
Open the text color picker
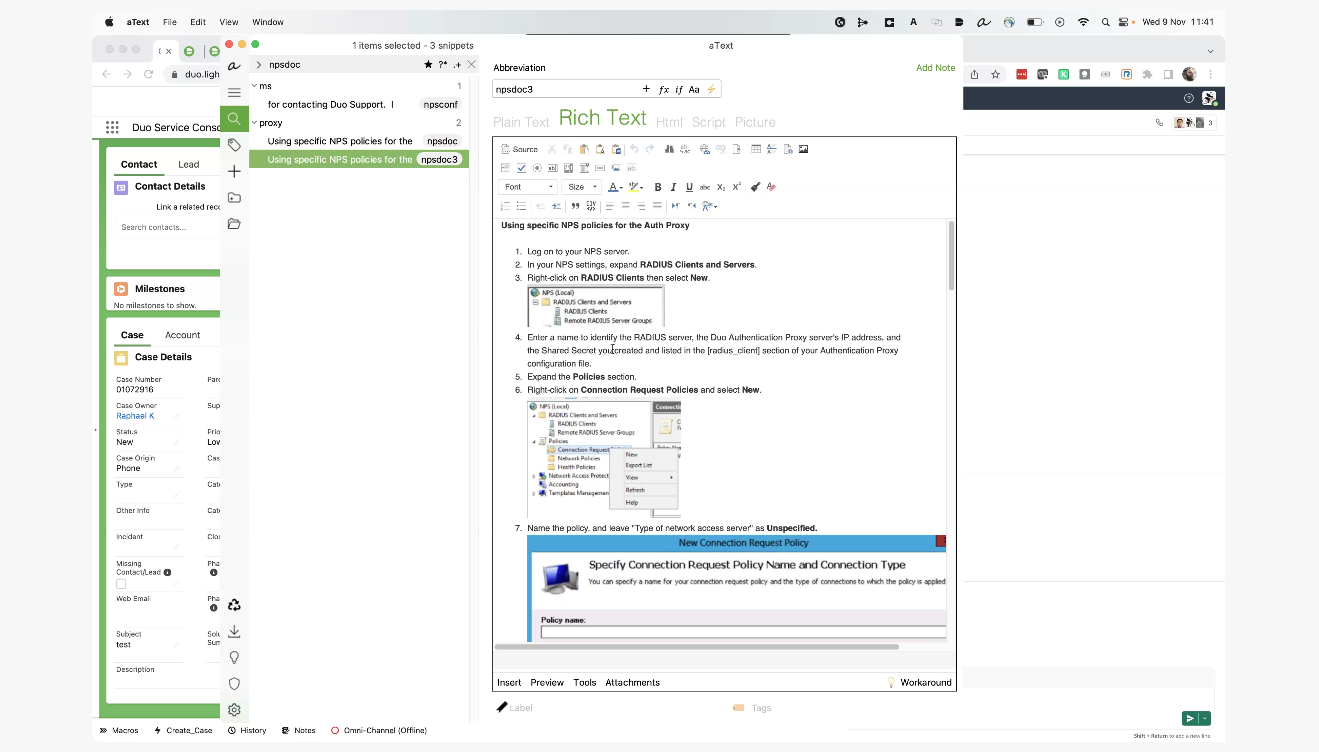coord(615,187)
